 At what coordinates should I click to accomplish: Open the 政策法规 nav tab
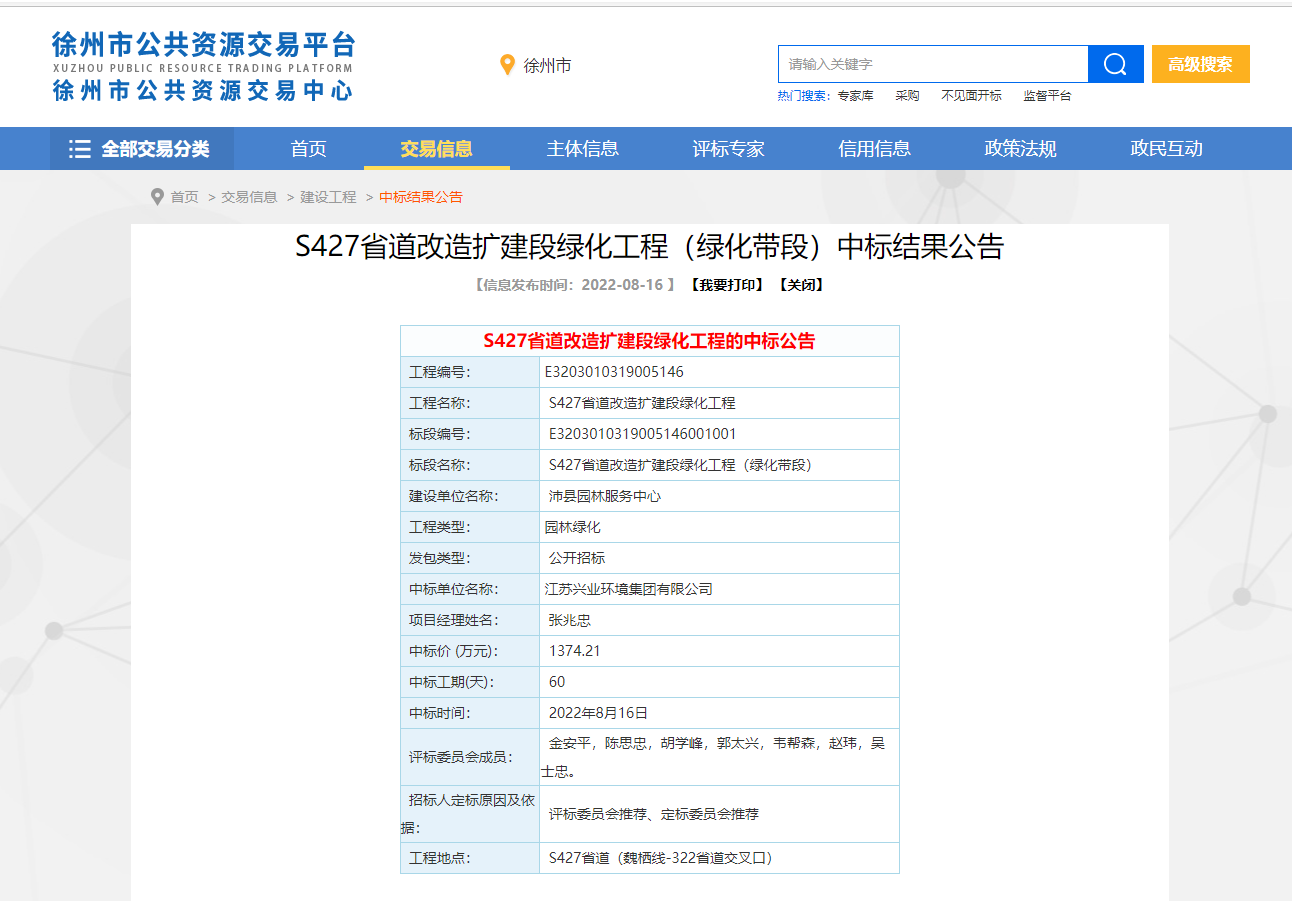coord(1021,149)
